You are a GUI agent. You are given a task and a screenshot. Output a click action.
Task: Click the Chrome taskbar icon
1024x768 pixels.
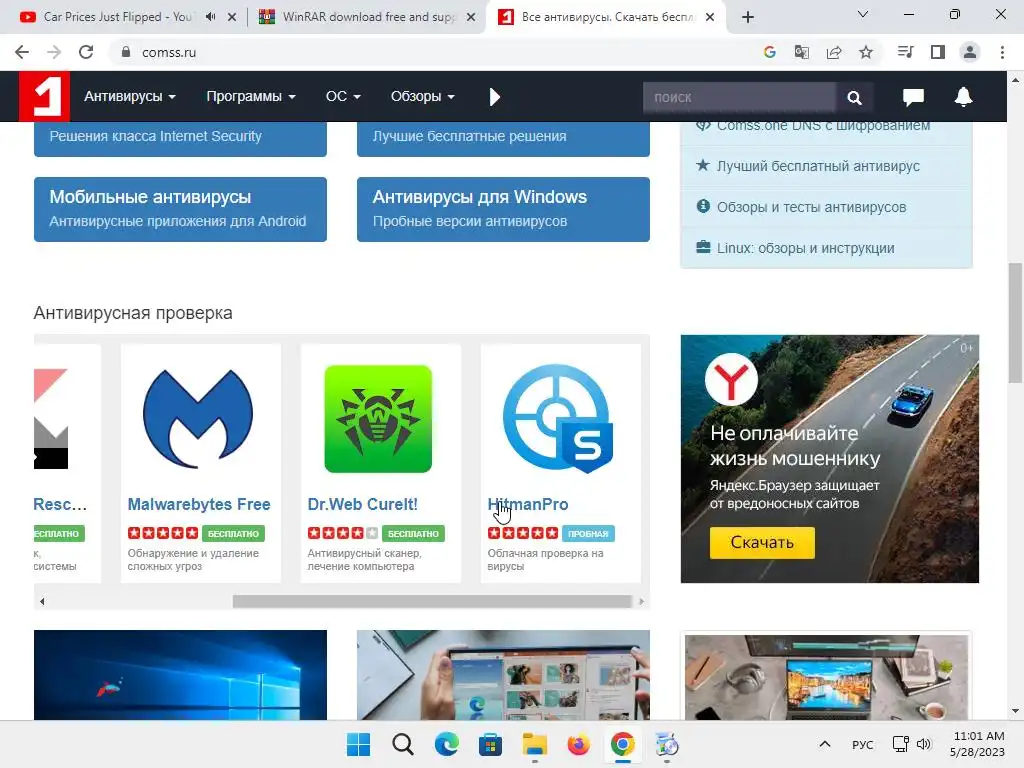622,744
